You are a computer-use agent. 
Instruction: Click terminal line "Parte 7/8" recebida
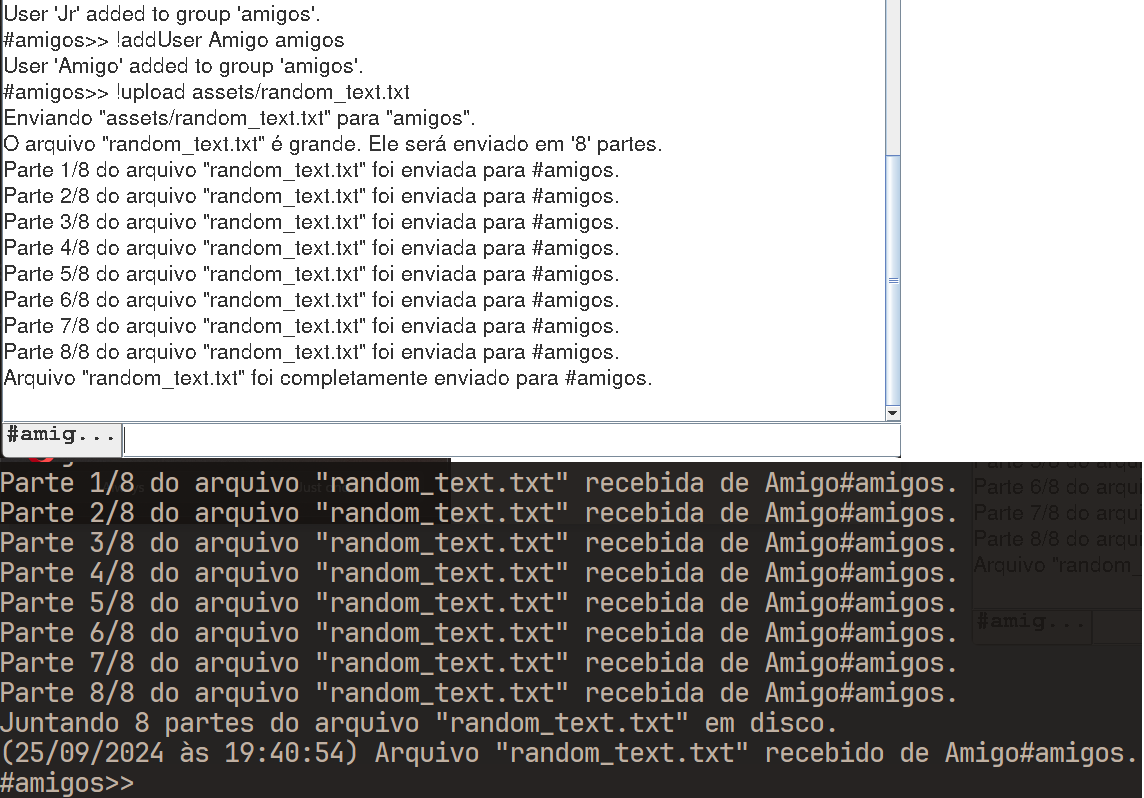(x=479, y=663)
